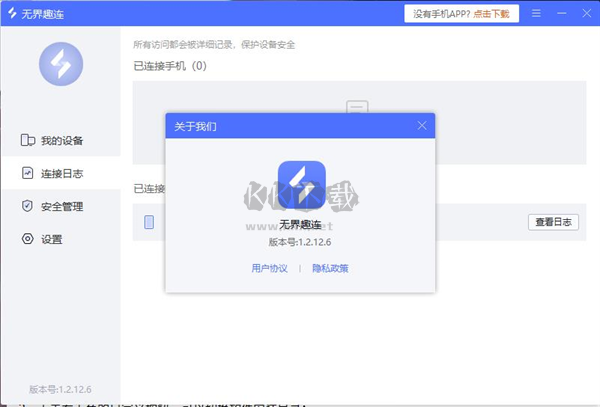Close the 关于我们 dialog

tap(422, 125)
